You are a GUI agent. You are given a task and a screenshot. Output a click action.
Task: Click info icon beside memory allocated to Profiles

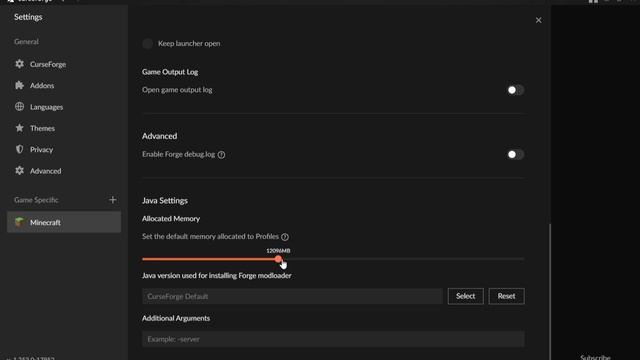(285, 237)
